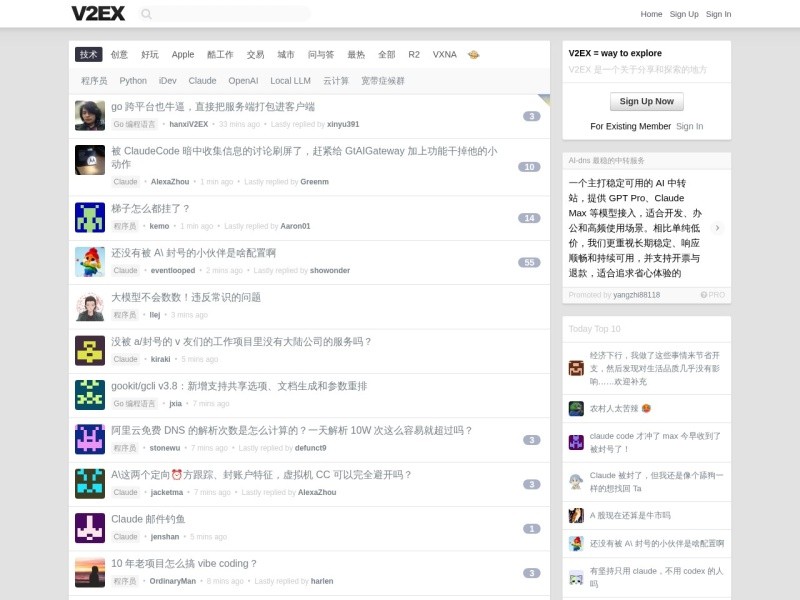Click jacketma's pixel avatar
Screen dimensions: 800x600
90,484
